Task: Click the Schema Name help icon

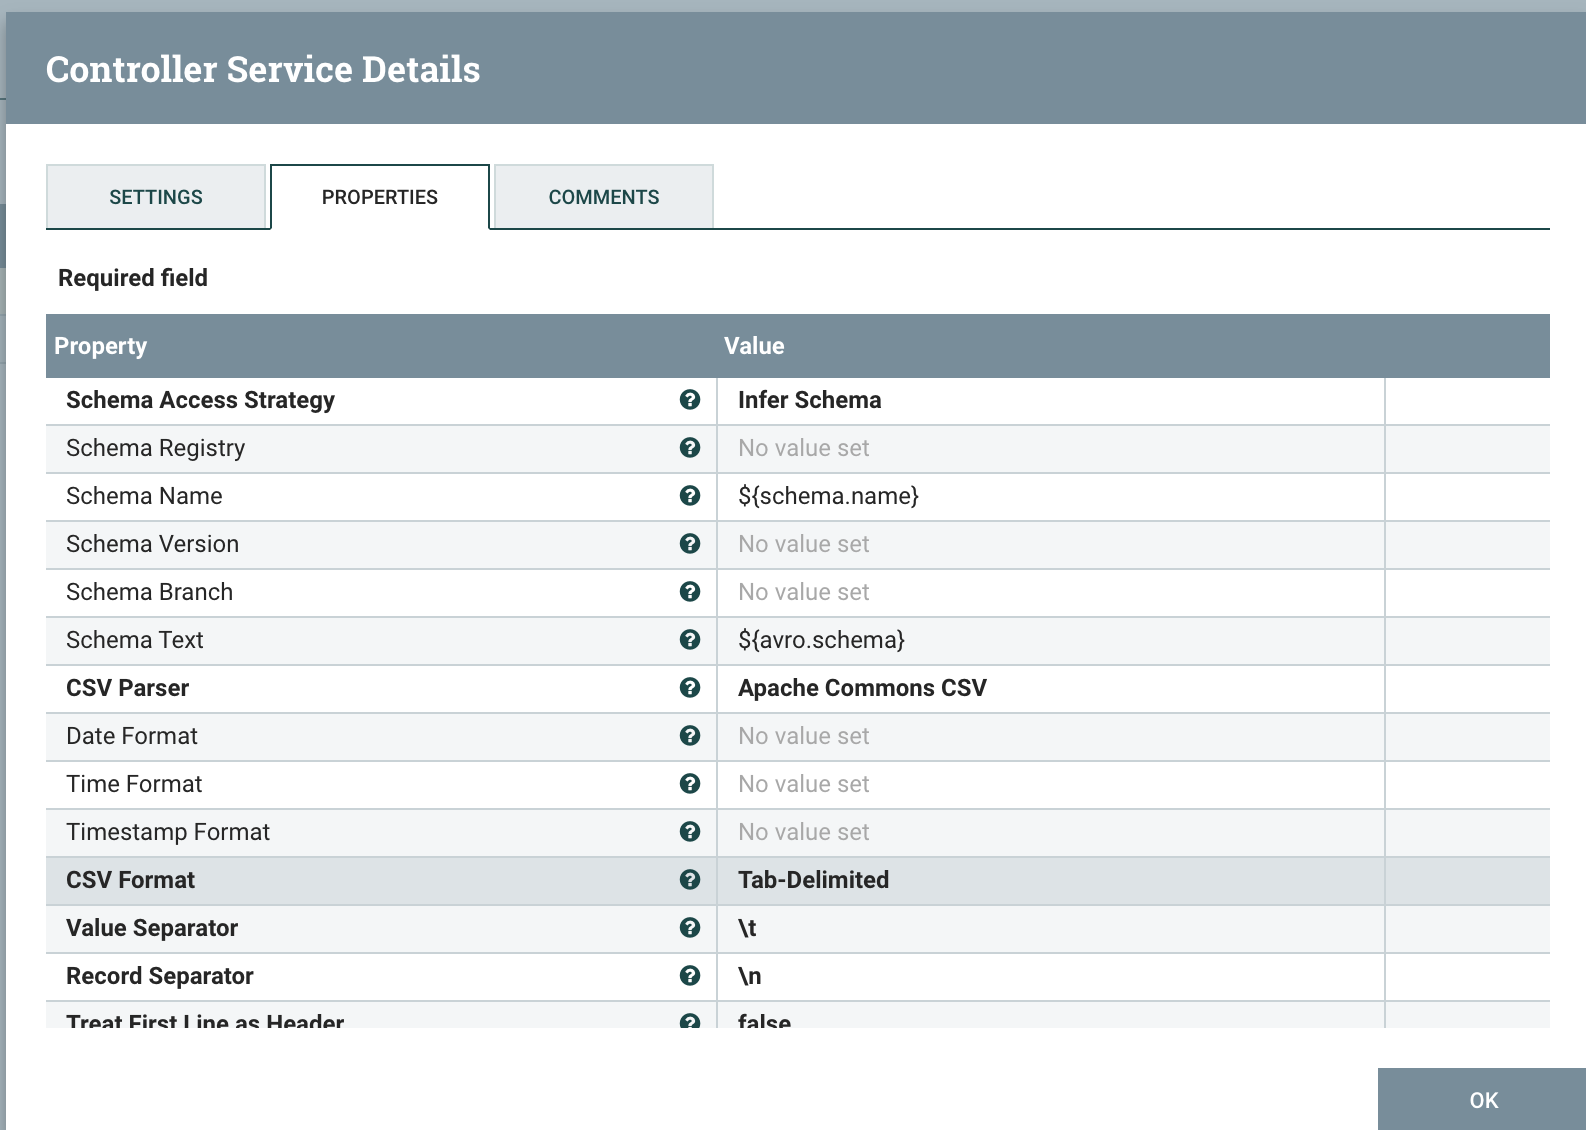Action: [689, 496]
